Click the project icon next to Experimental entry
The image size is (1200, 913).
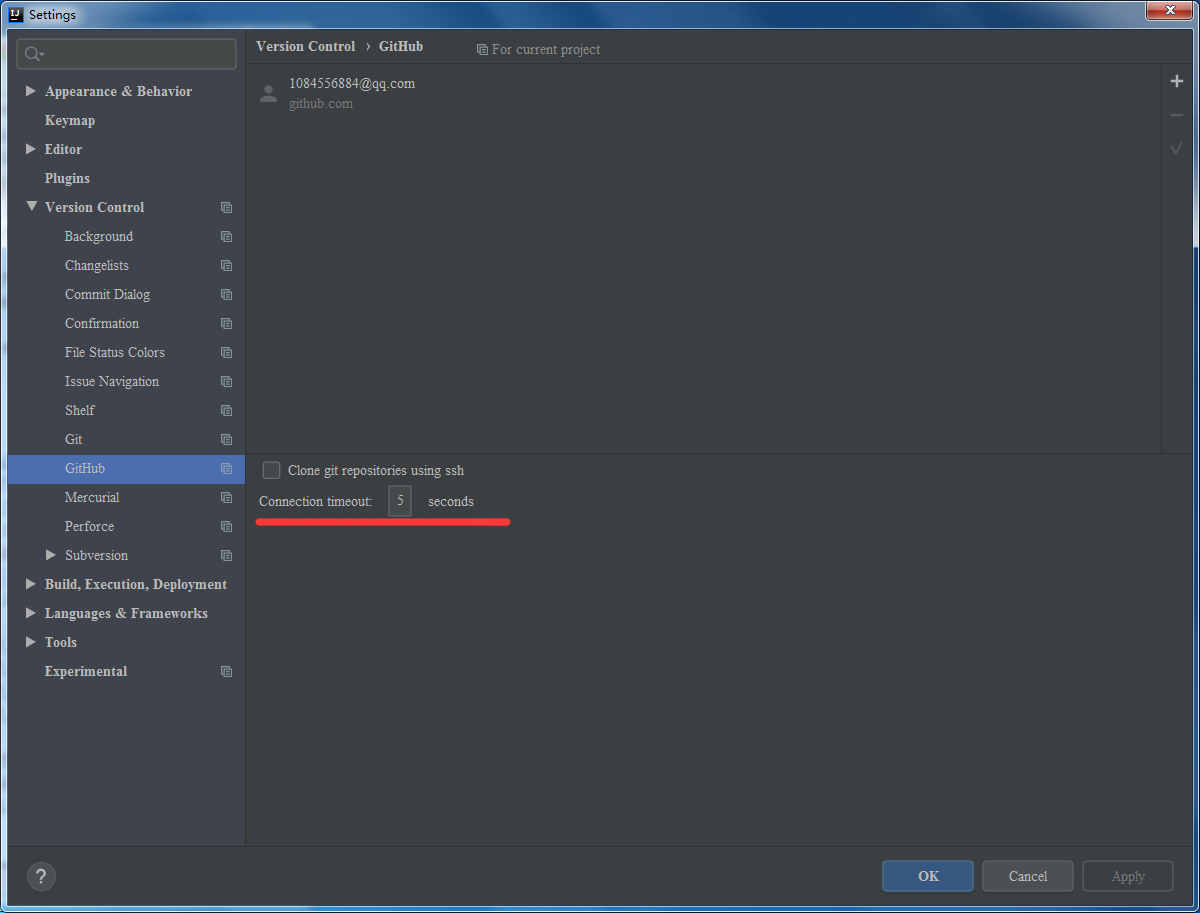227,671
